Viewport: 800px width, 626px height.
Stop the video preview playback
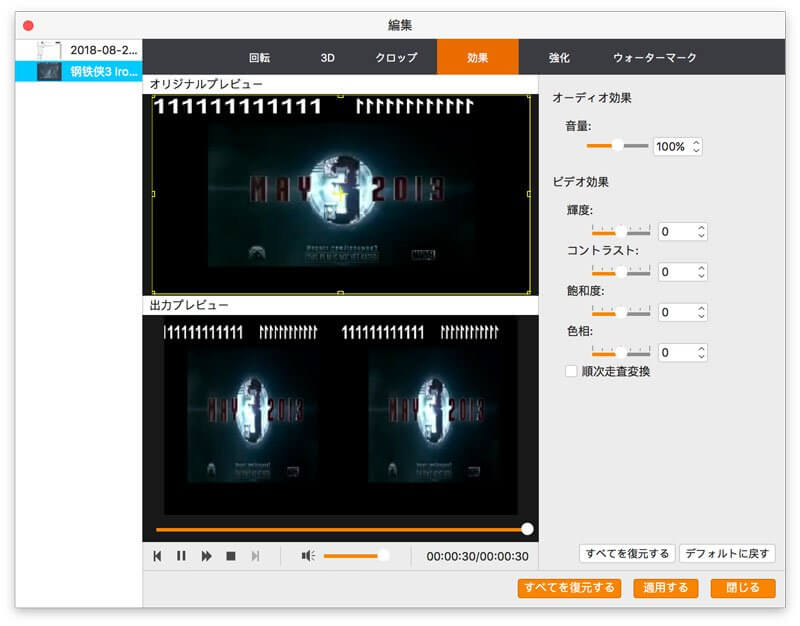point(231,556)
